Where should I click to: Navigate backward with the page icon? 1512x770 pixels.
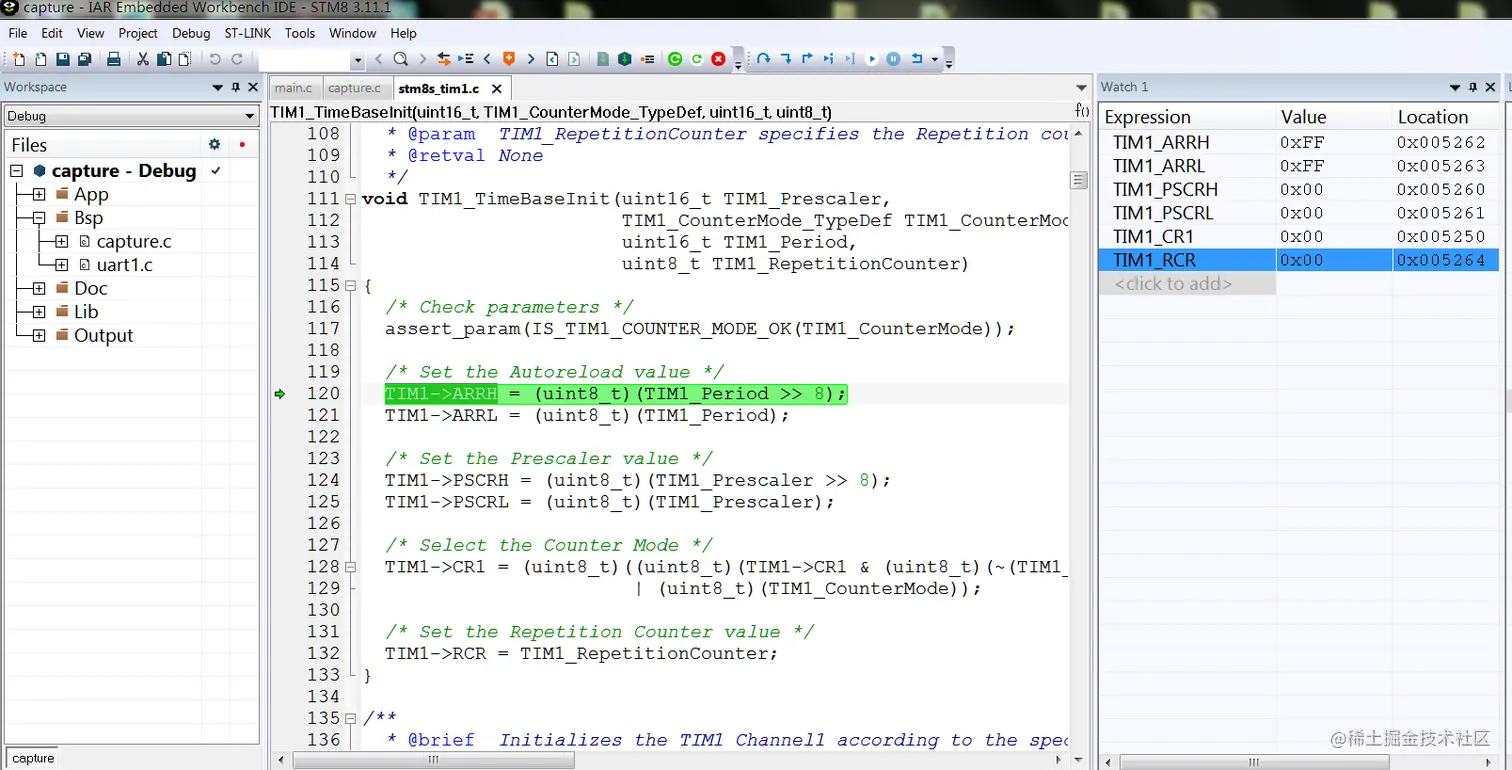point(552,60)
